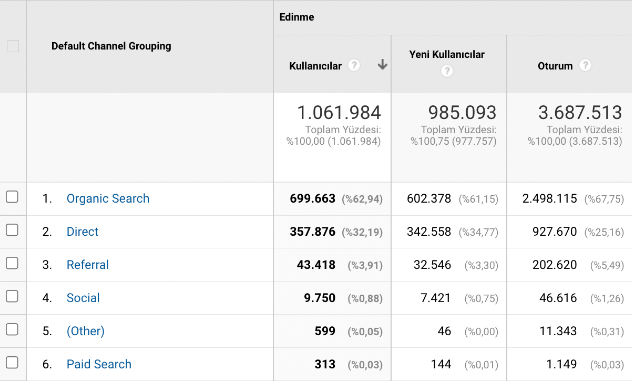Check the (Other) row checkbox

coord(12,329)
